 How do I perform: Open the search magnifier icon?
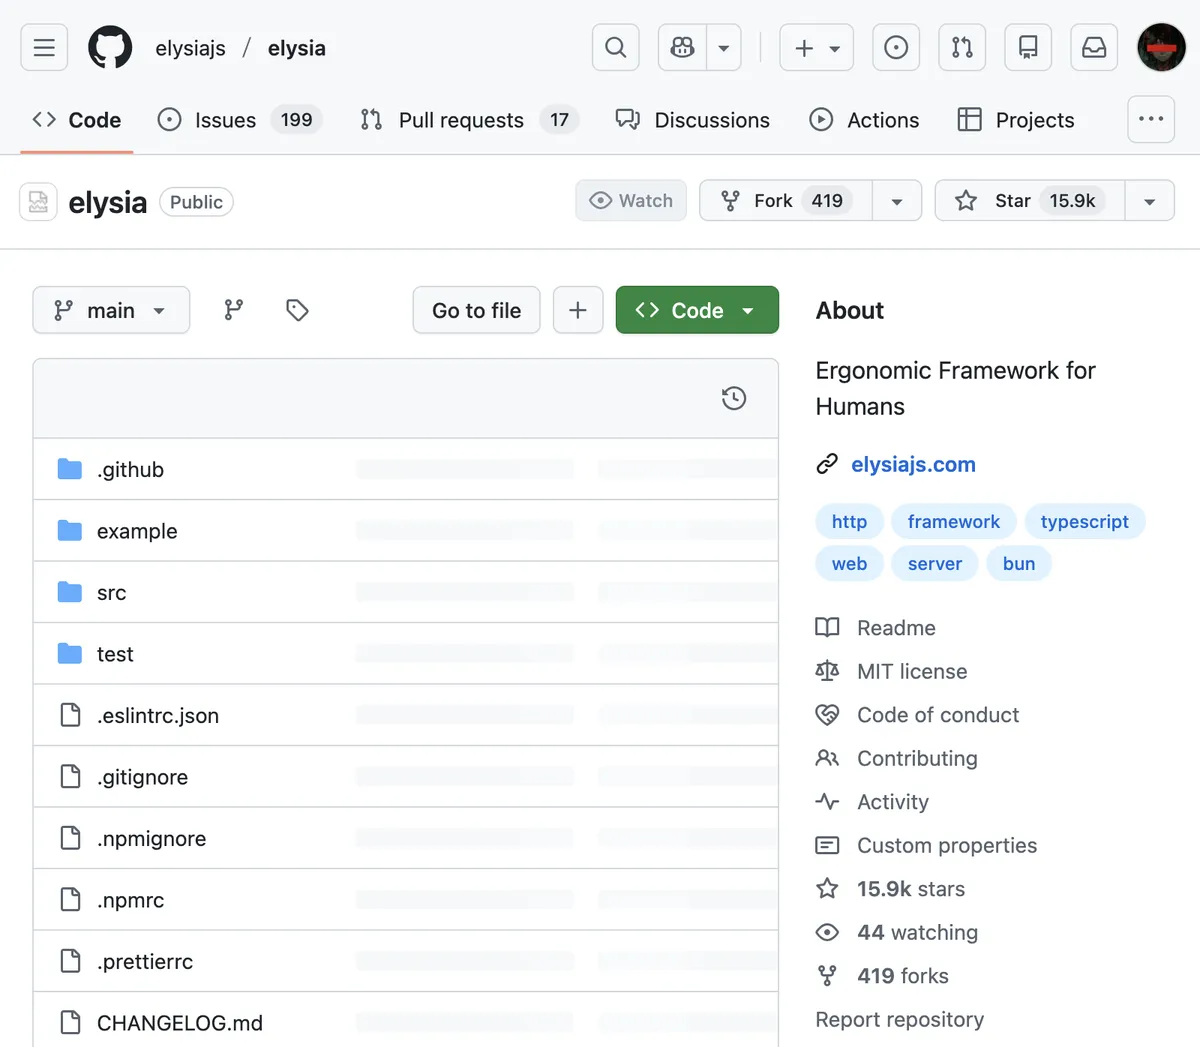[x=615, y=48]
